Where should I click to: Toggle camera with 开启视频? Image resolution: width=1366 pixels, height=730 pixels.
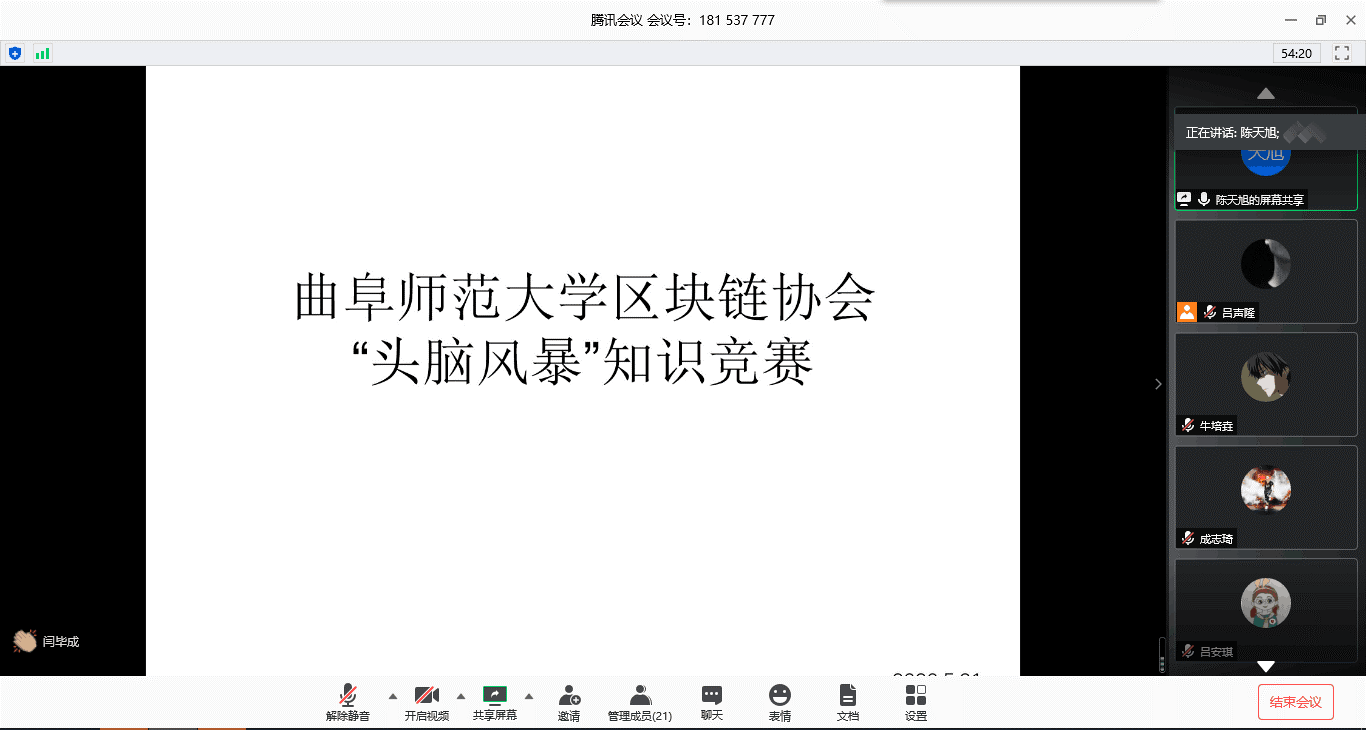(x=427, y=696)
